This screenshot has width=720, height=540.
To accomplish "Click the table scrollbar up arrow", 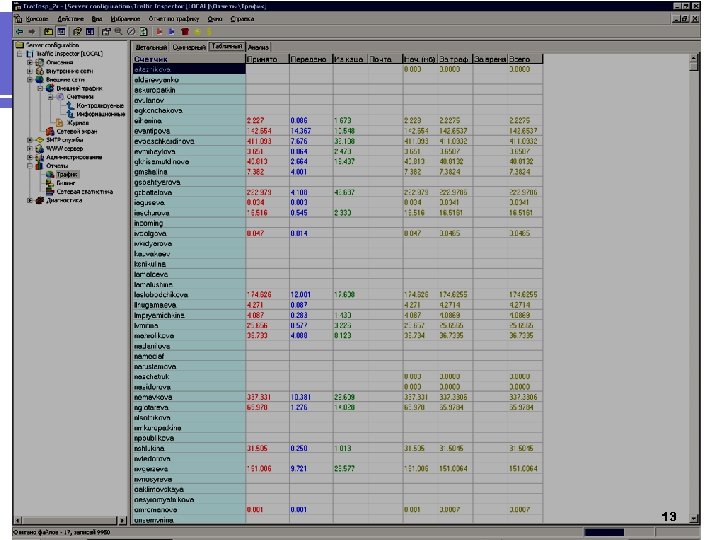I will click(x=694, y=59).
